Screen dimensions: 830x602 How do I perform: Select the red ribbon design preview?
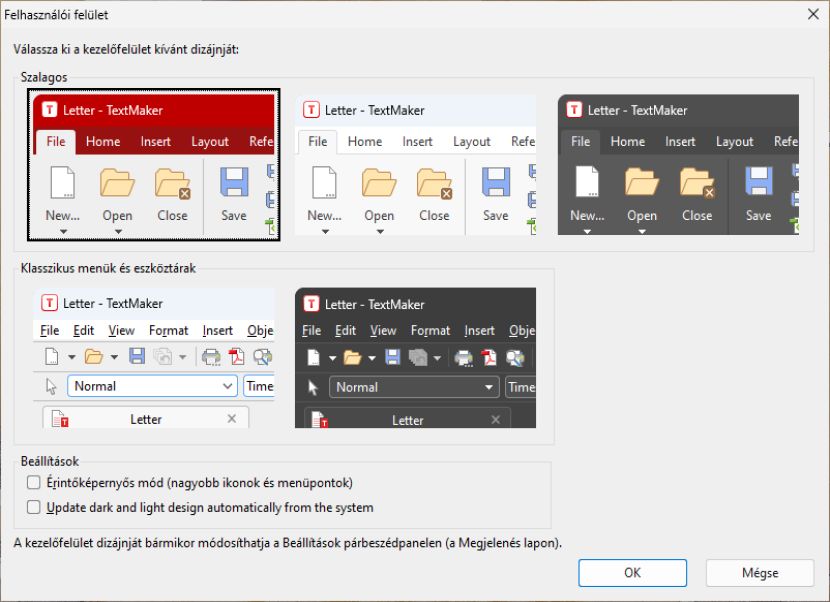154,165
